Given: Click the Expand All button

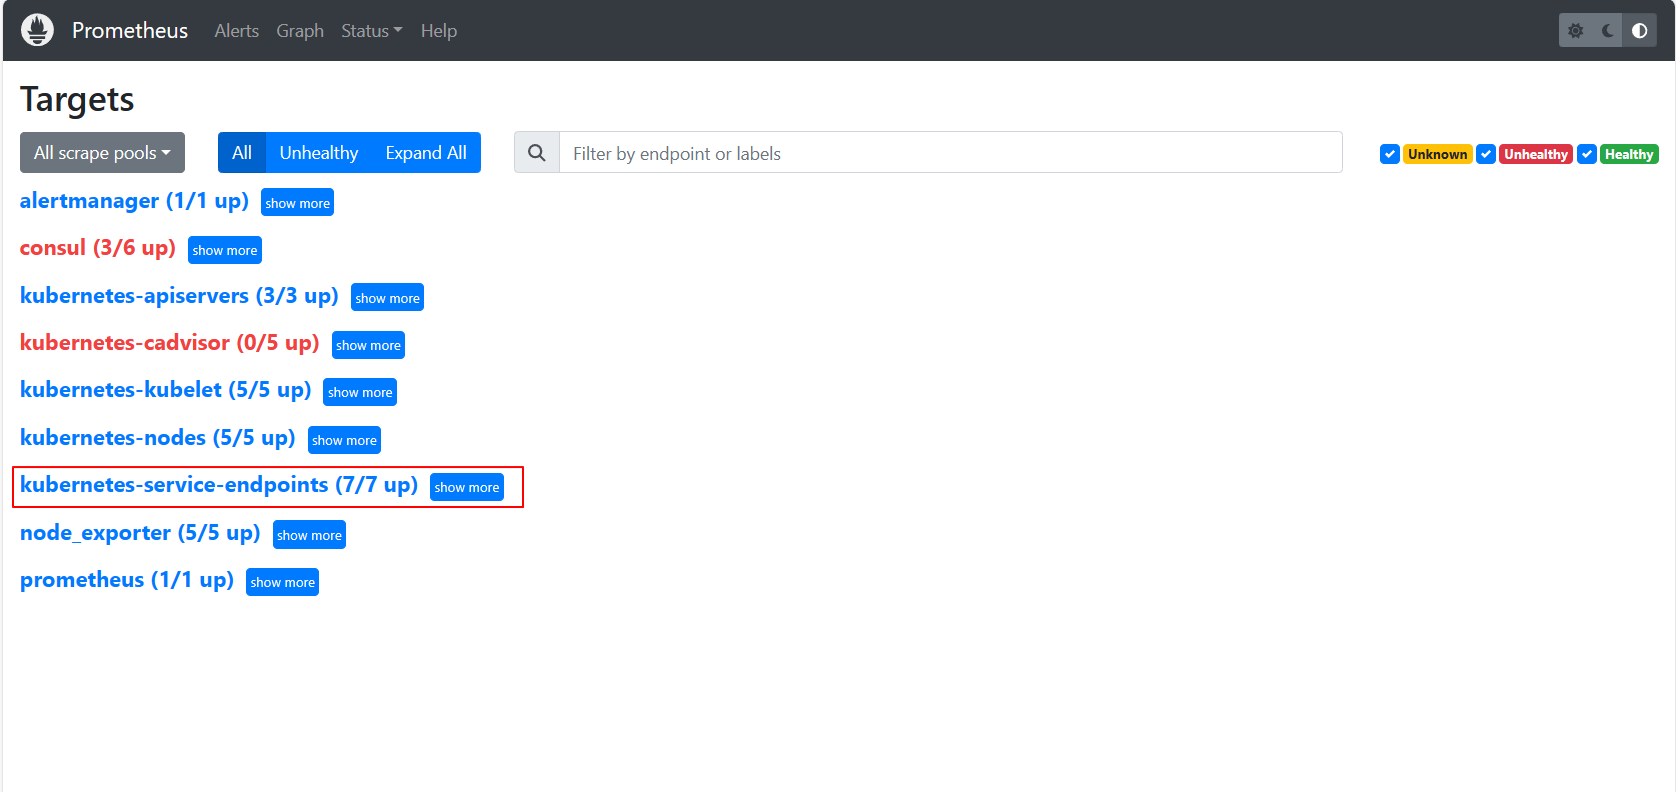Looking at the screenshot, I should (x=426, y=153).
